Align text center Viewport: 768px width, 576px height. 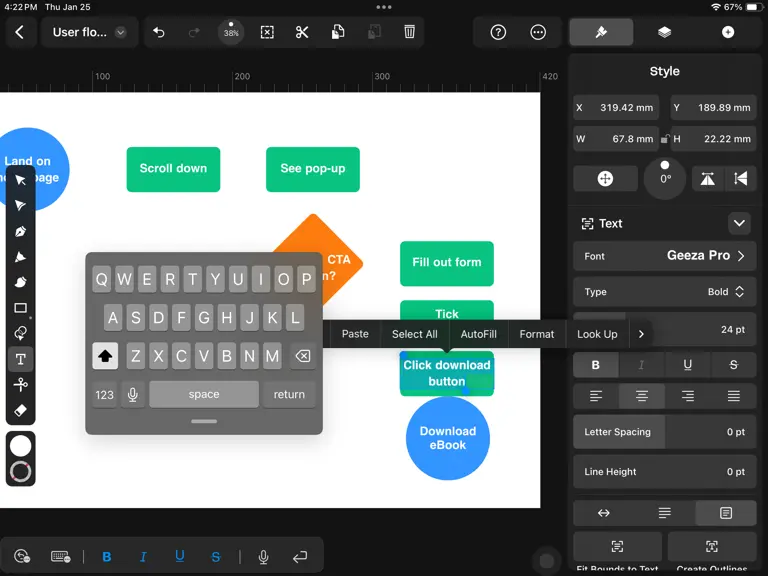coord(641,396)
